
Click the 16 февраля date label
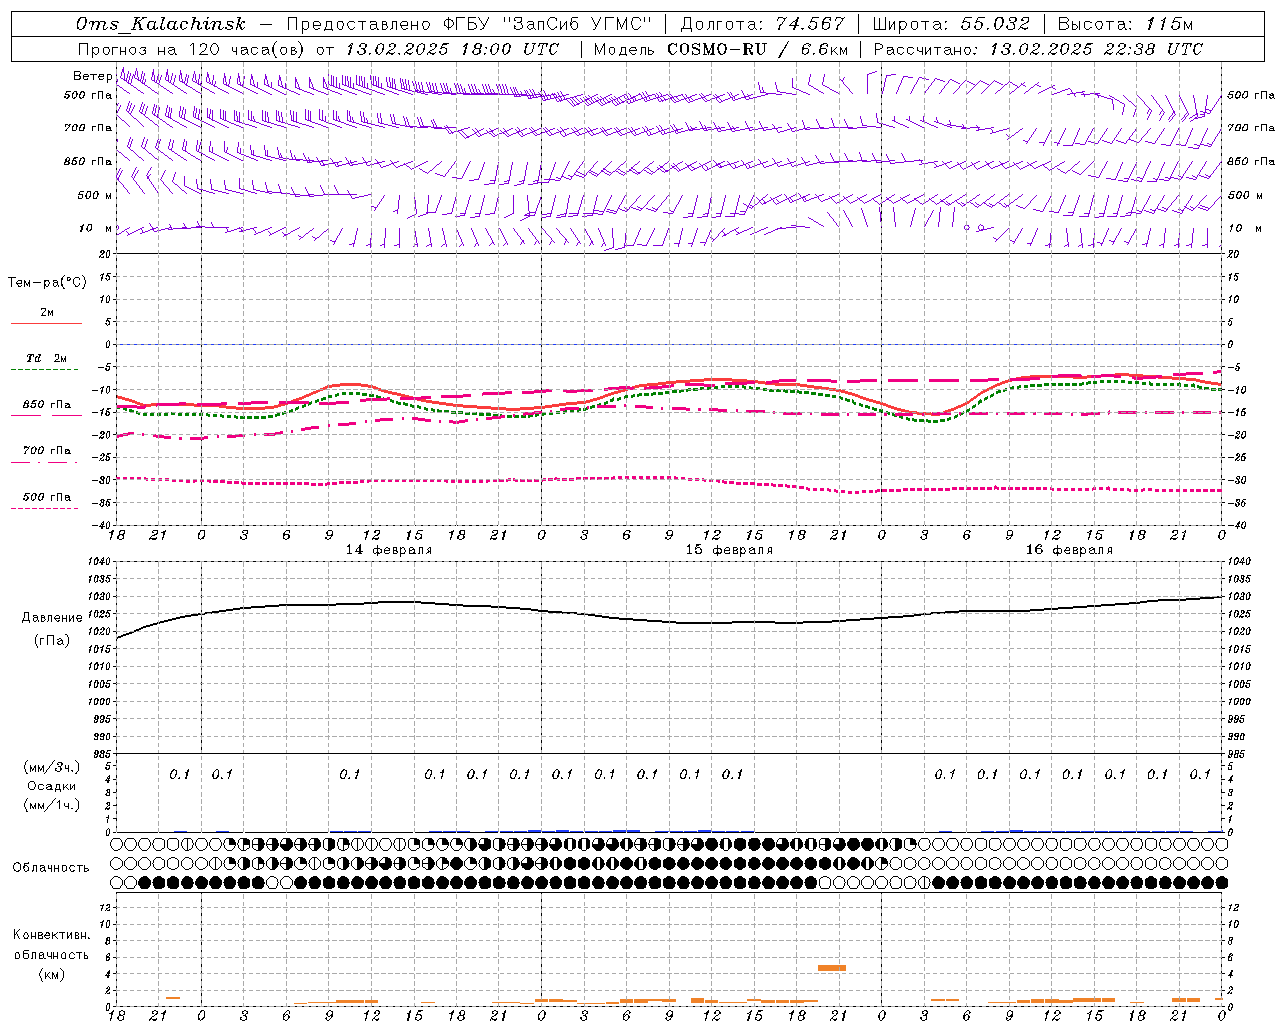click(x=1069, y=550)
